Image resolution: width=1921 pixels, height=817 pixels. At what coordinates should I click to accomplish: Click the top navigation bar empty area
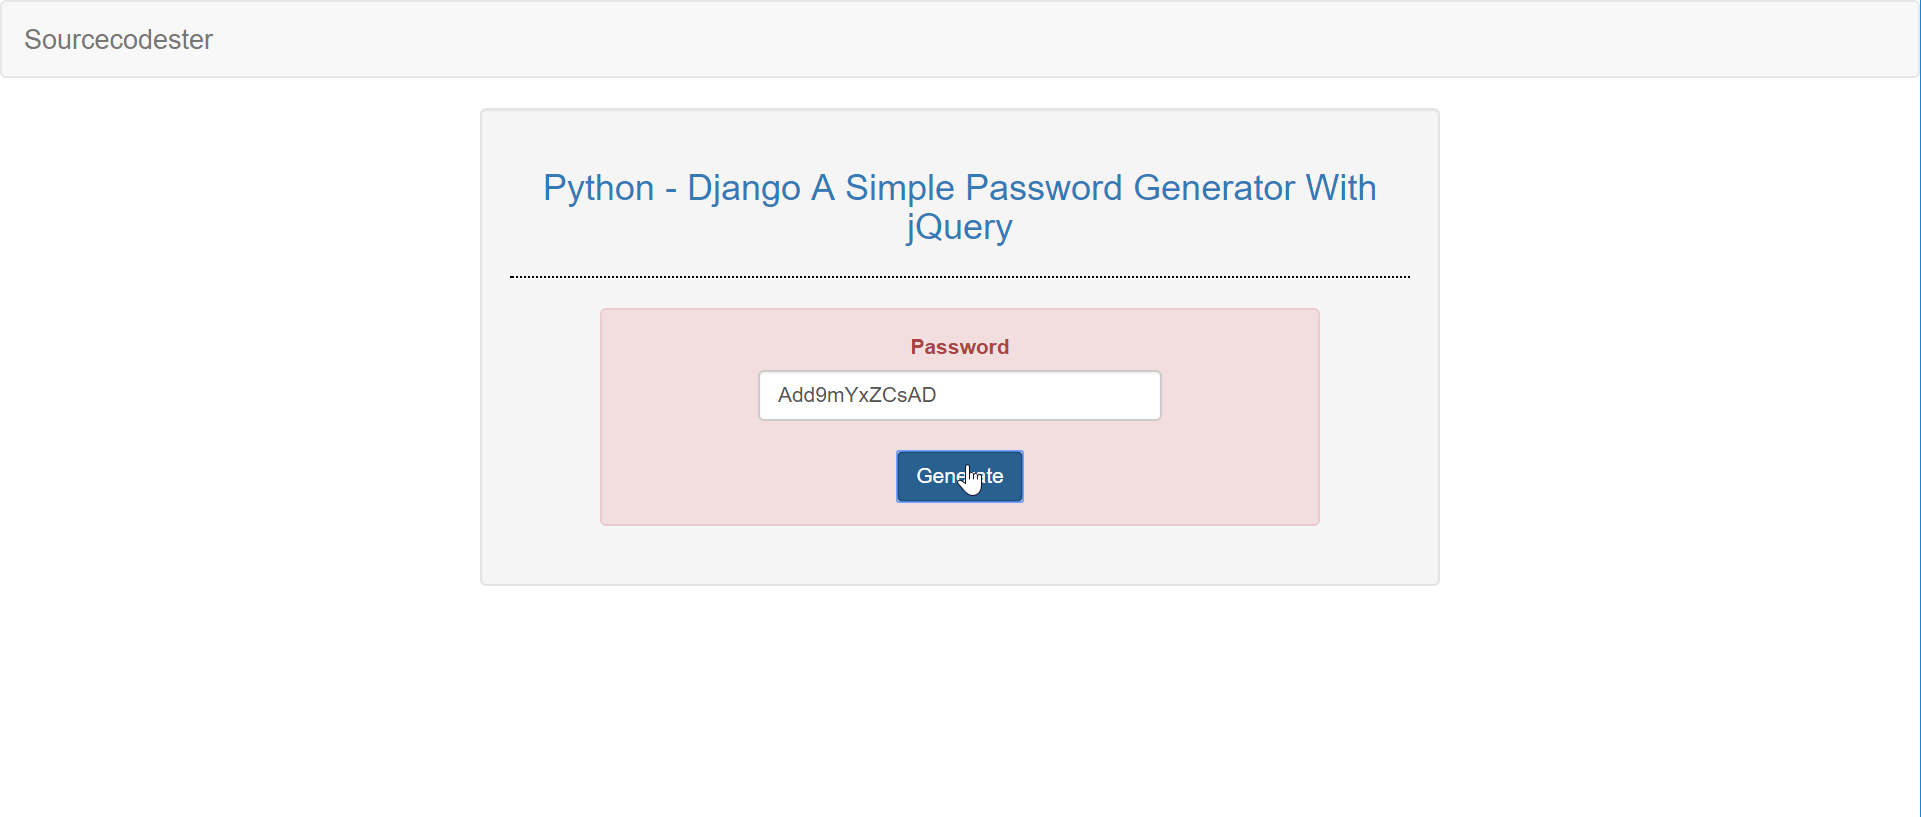[1000, 39]
